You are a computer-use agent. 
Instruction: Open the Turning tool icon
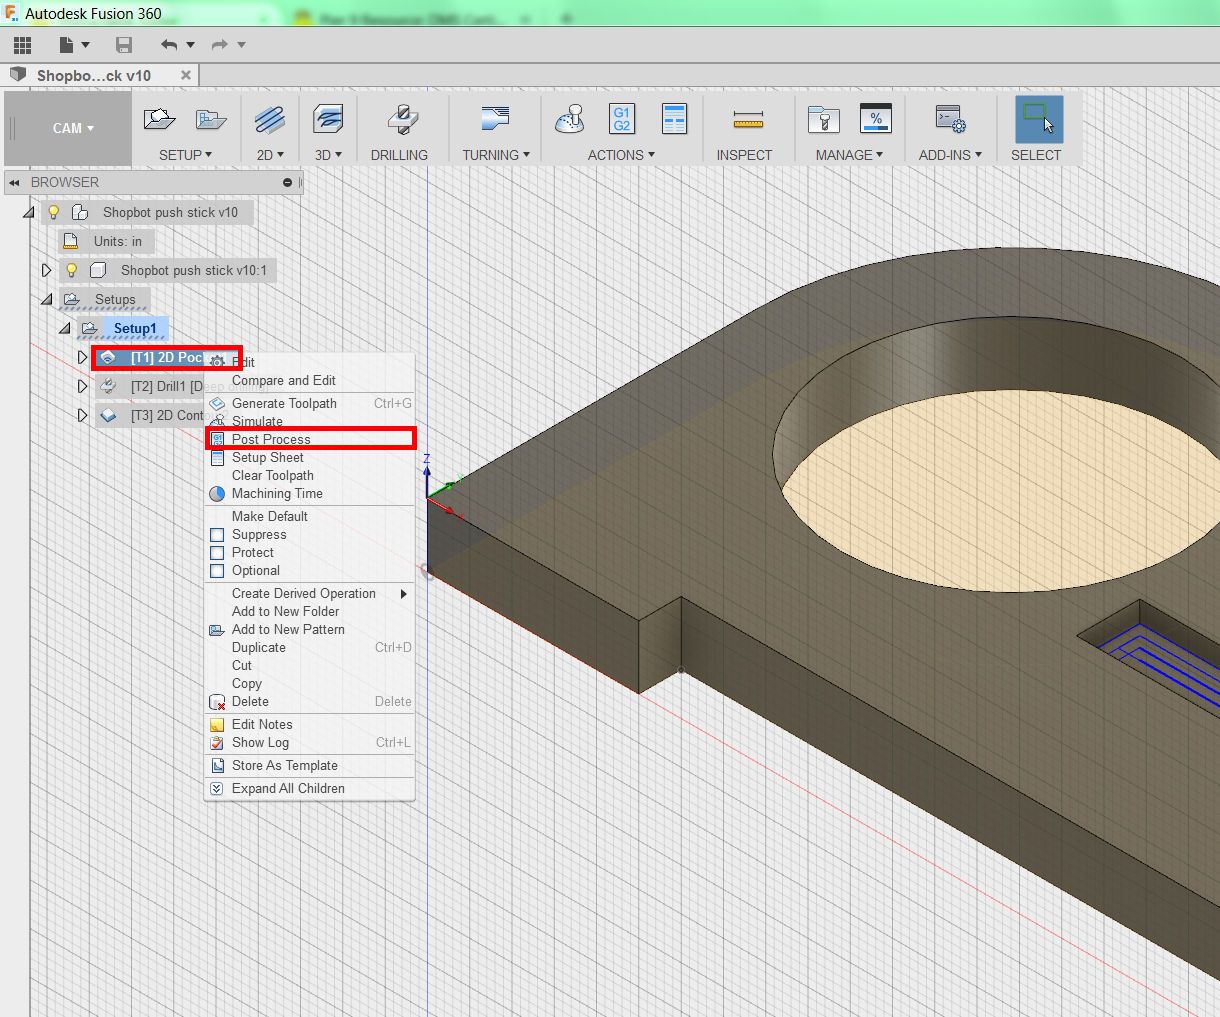coord(495,120)
